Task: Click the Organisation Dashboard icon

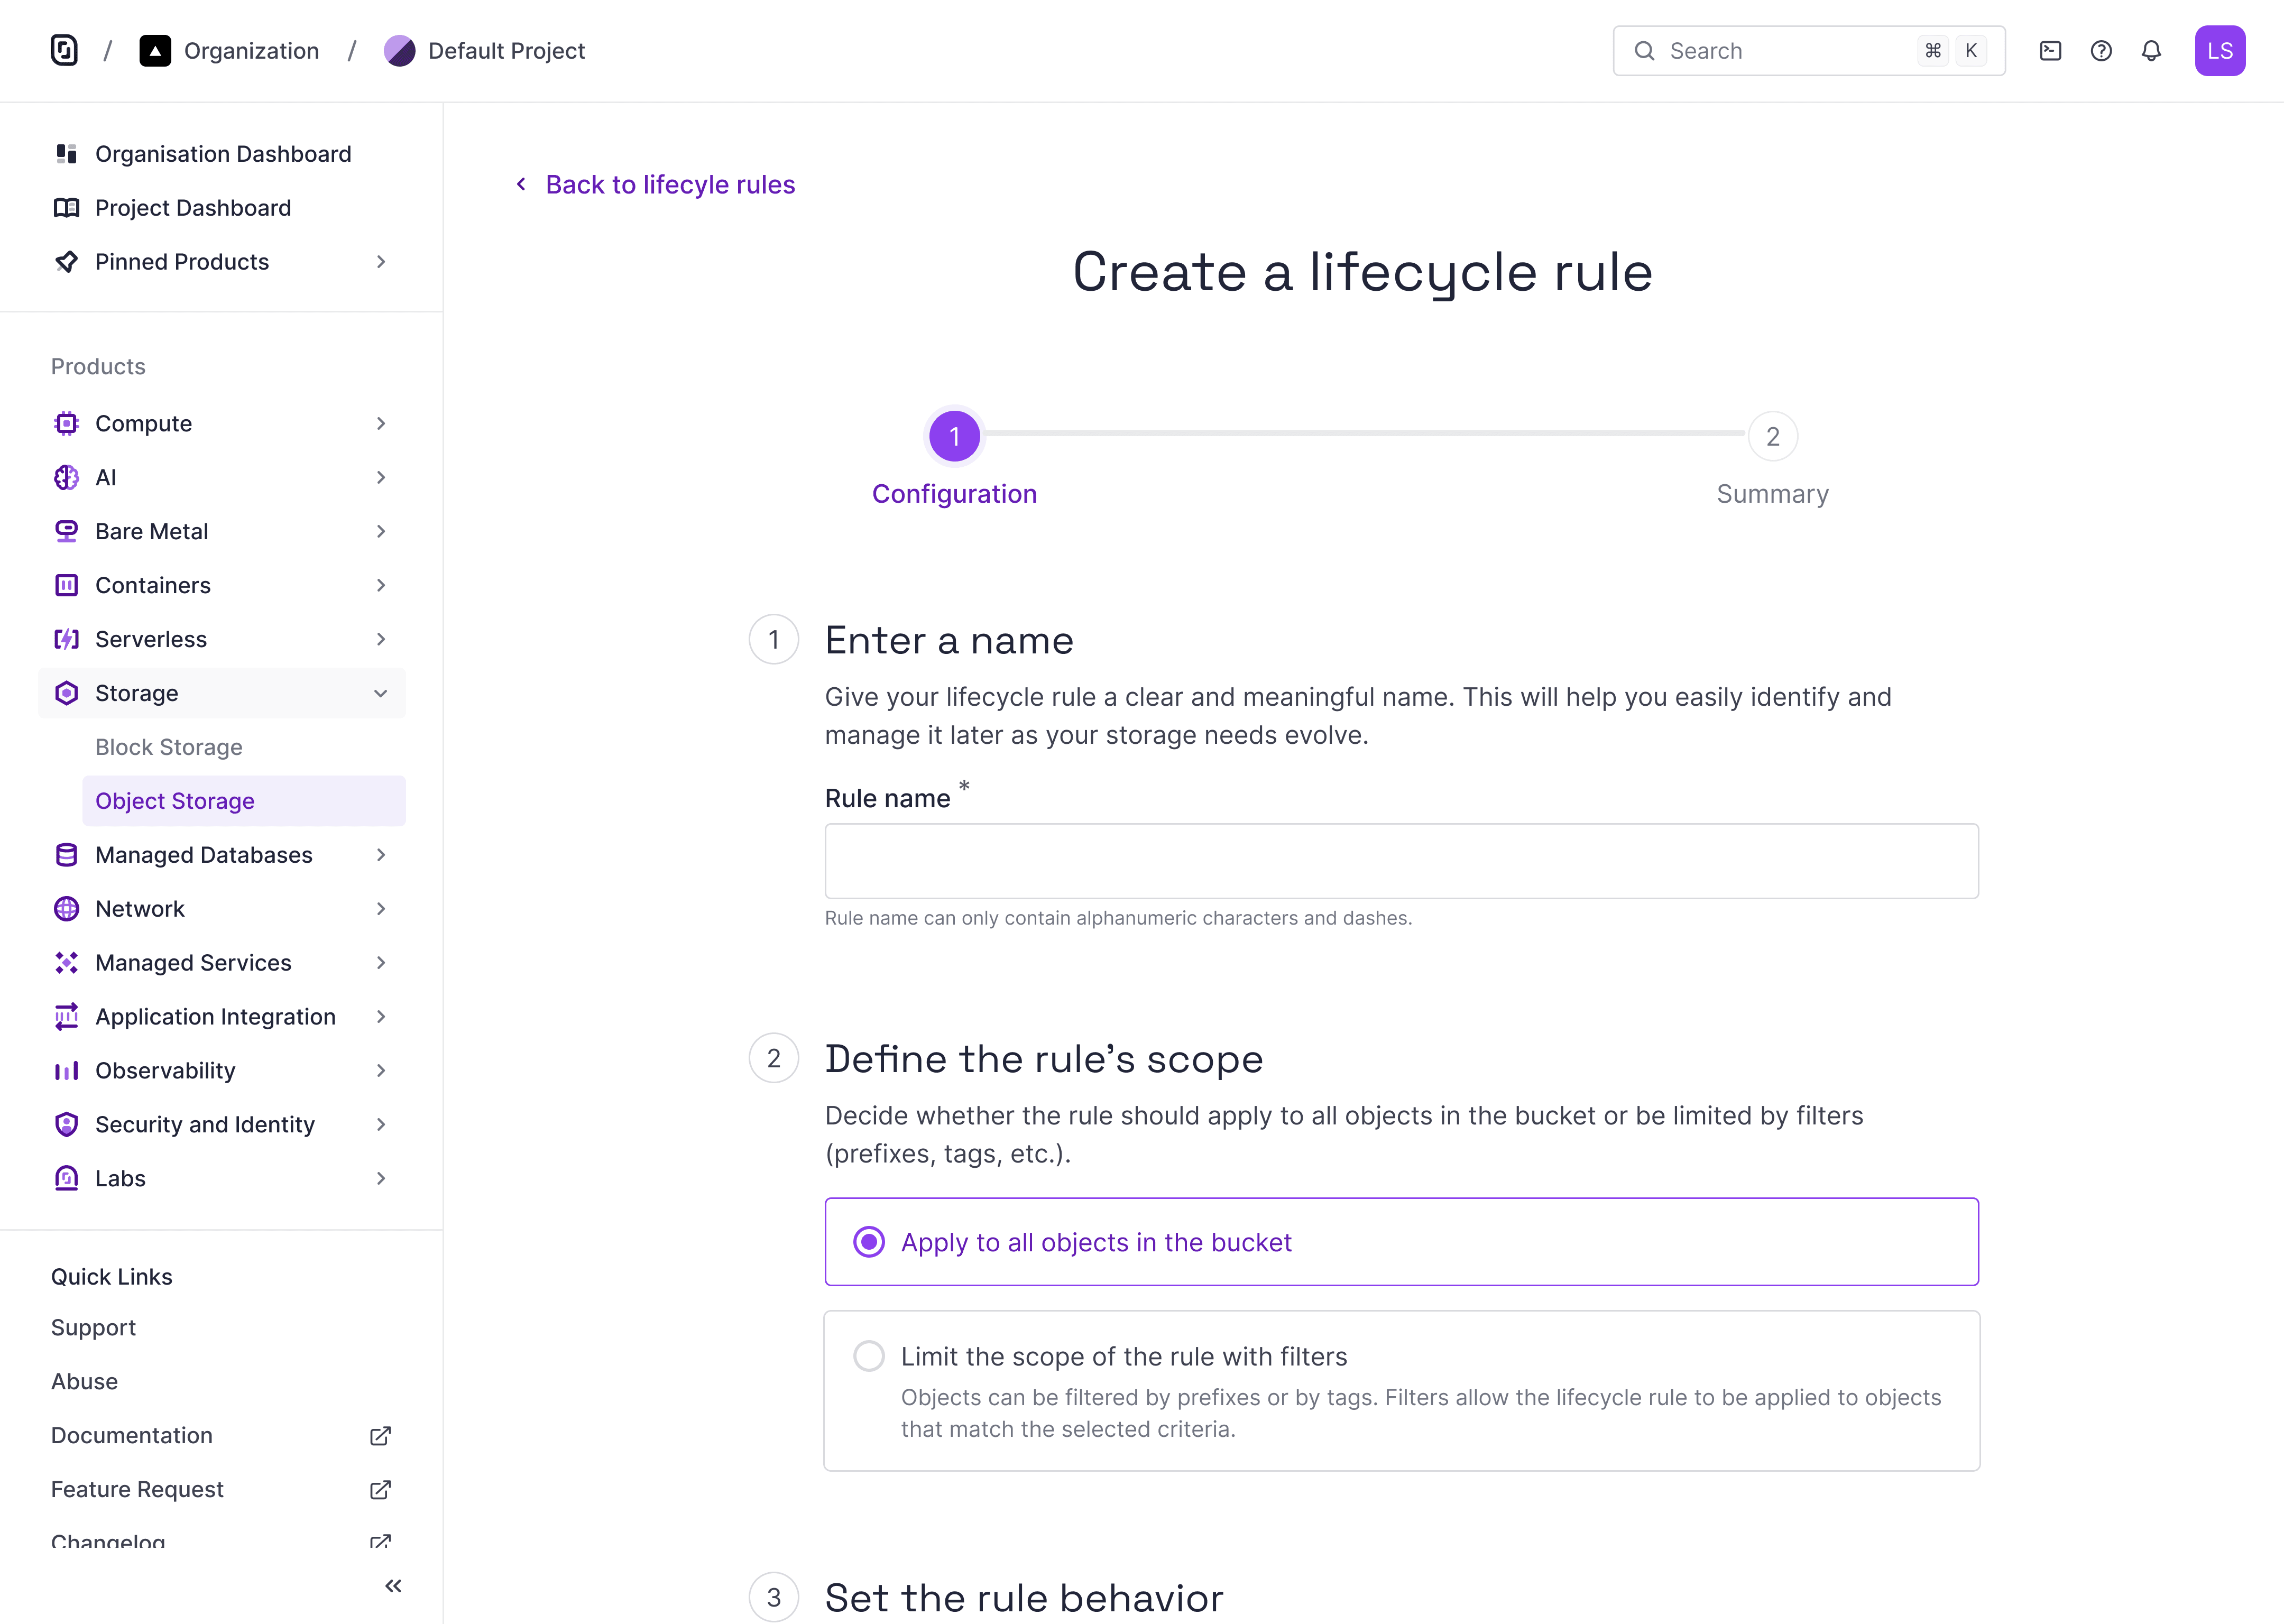Action: pyautogui.click(x=67, y=154)
